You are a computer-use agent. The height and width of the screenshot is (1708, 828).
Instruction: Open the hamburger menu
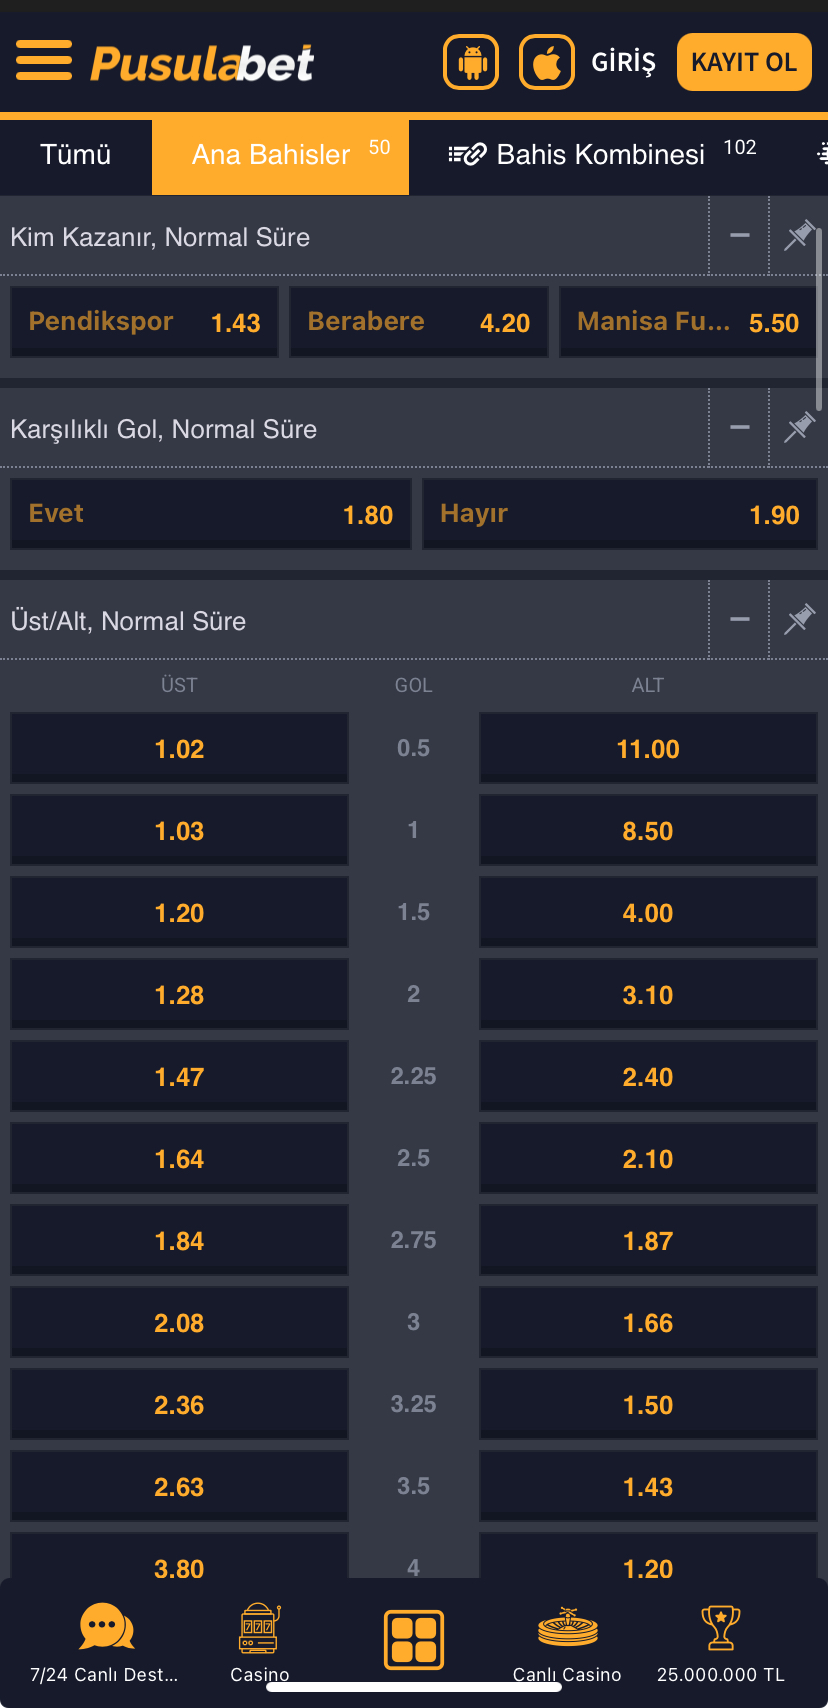(44, 61)
